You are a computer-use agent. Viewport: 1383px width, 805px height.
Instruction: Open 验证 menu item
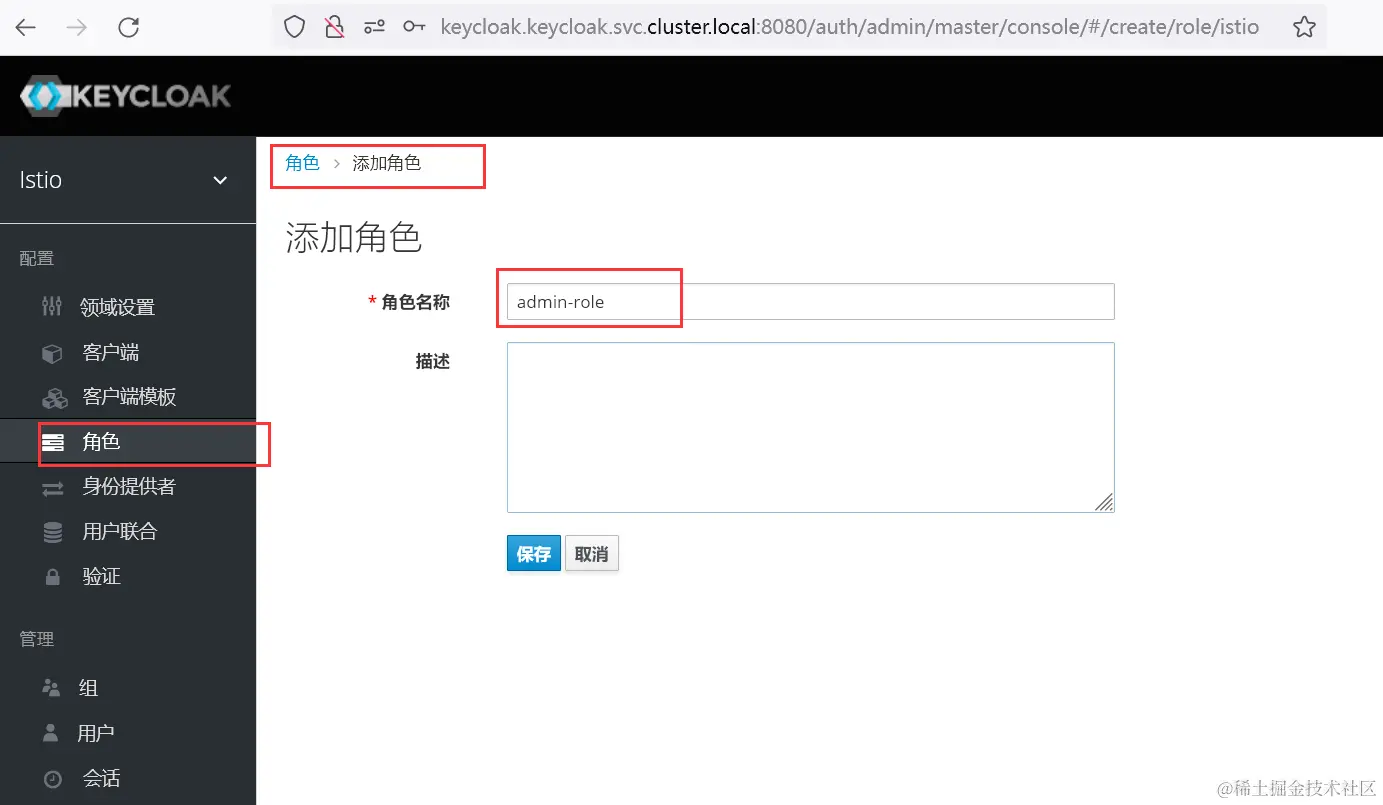(x=101, y=577)
